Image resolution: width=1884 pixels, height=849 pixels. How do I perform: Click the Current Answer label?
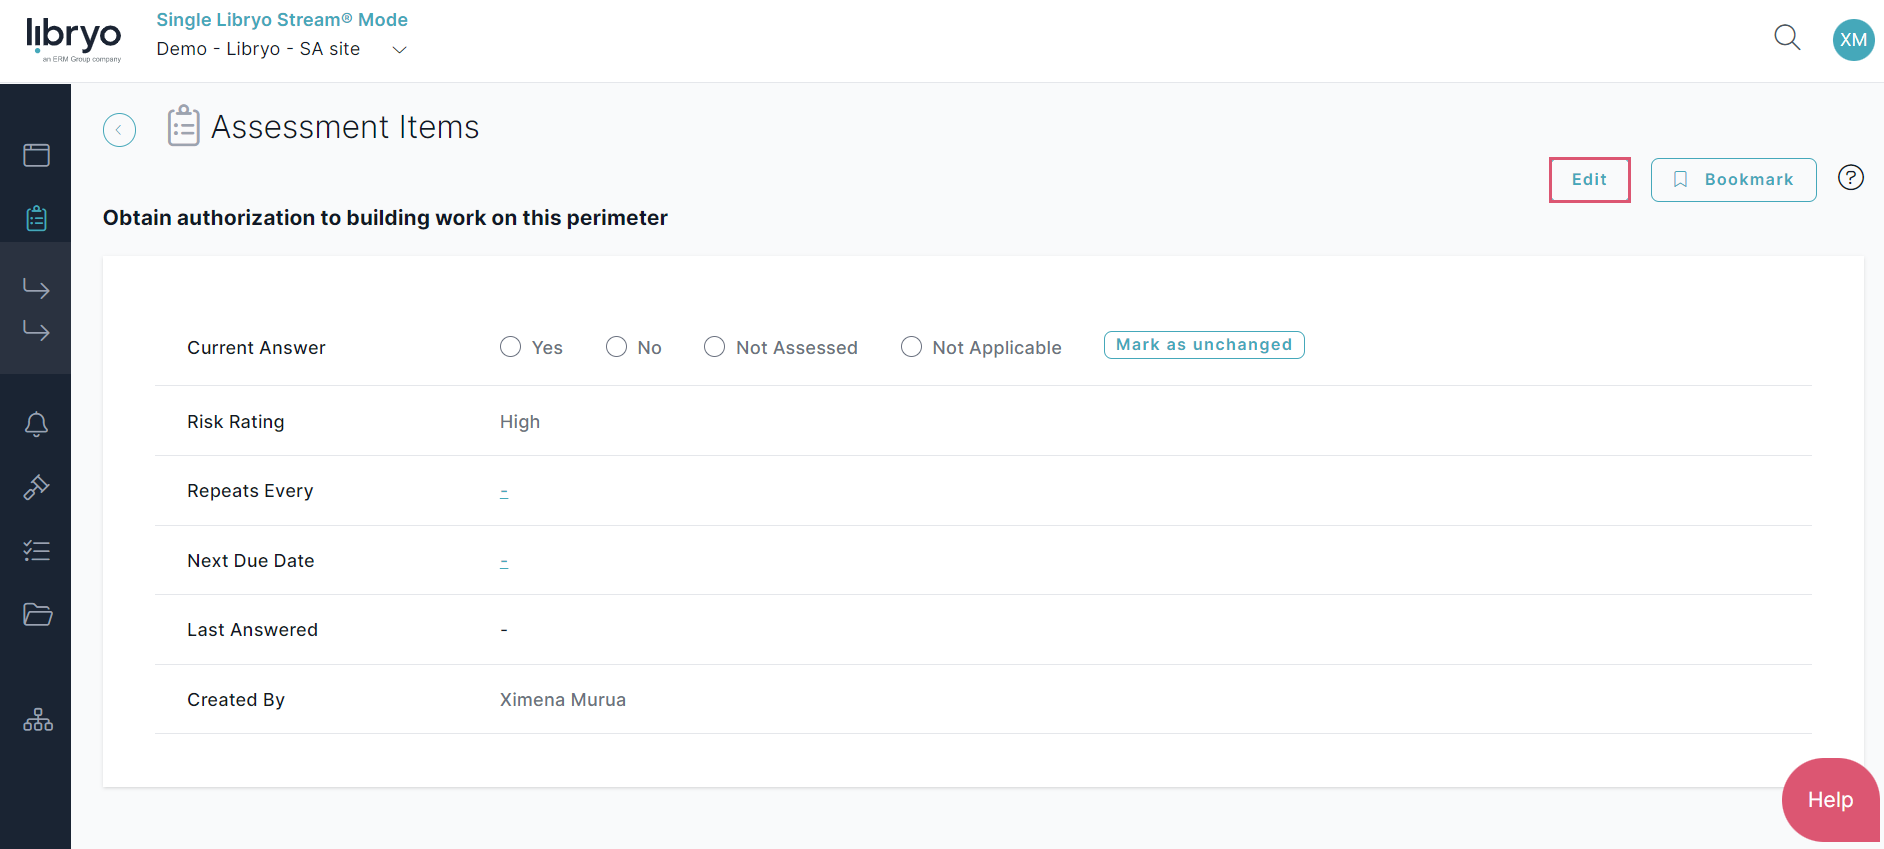256,348
